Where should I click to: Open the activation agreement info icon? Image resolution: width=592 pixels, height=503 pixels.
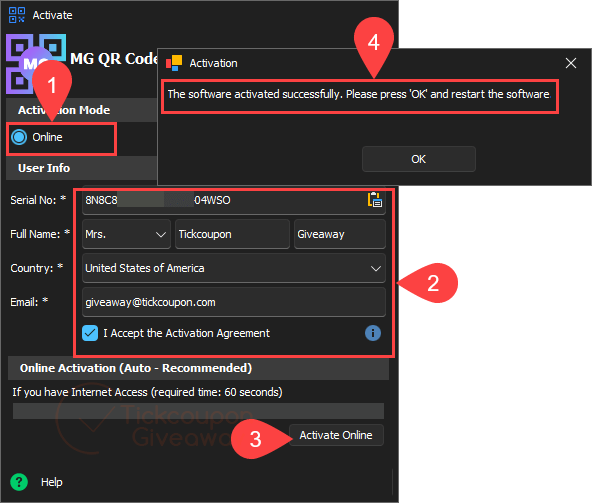click(x=373, y=333)
